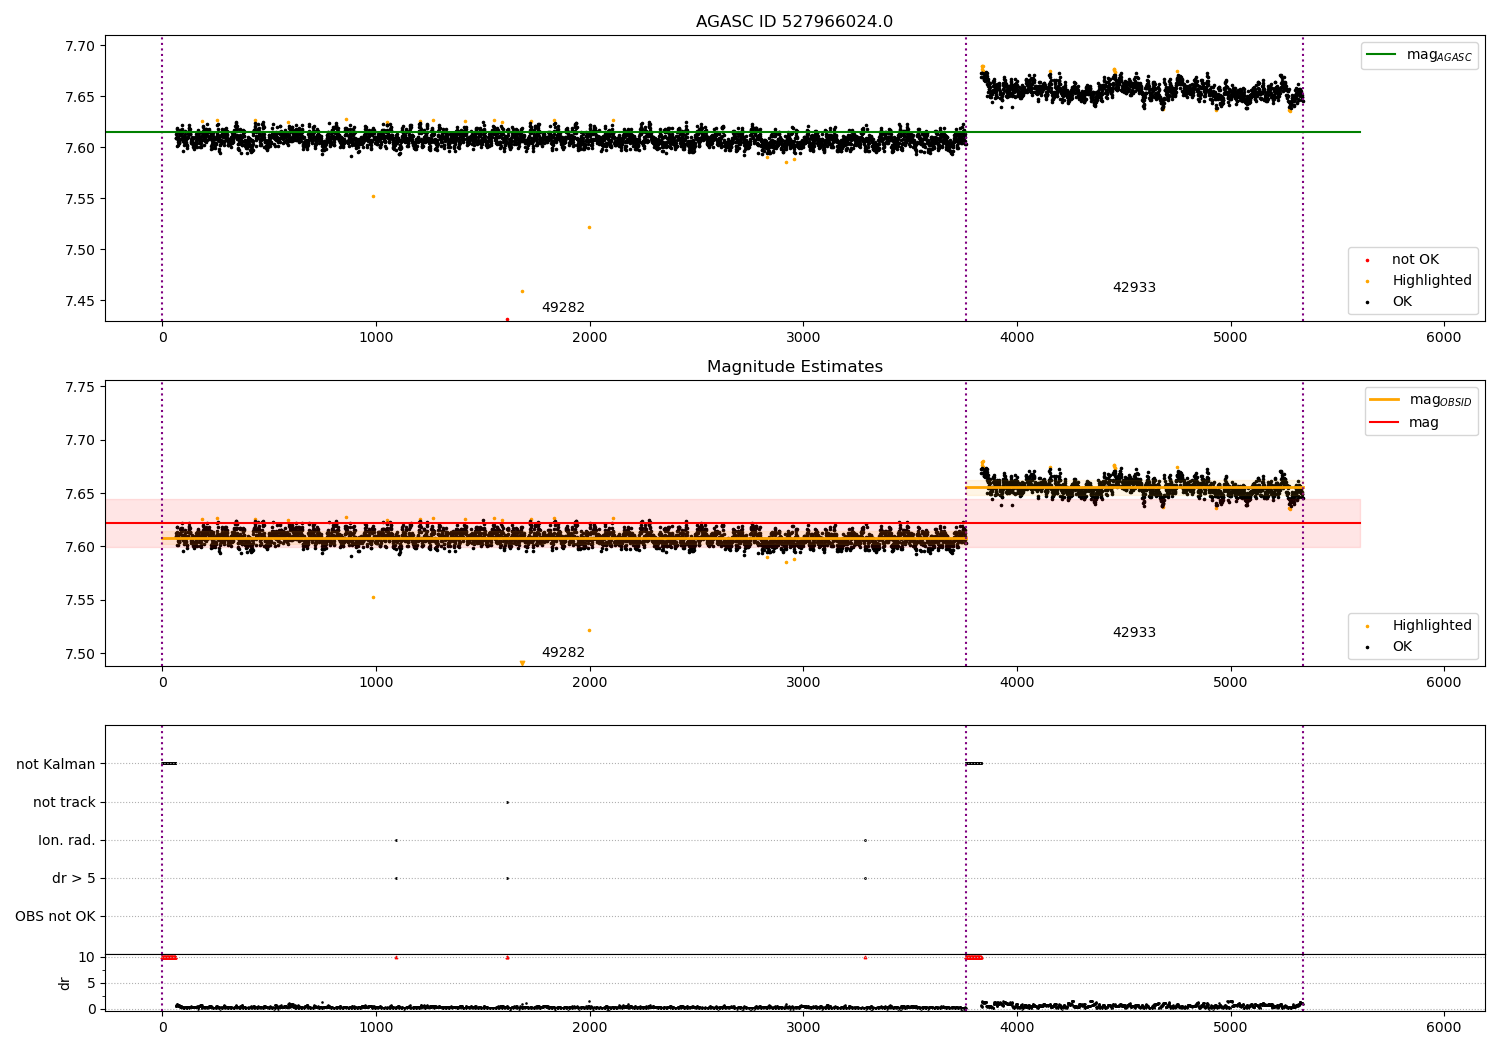Click the orange line sample beside mag OBSID
The width and height of the screenshot is (1500, 1050).
tap(1385, 400)
